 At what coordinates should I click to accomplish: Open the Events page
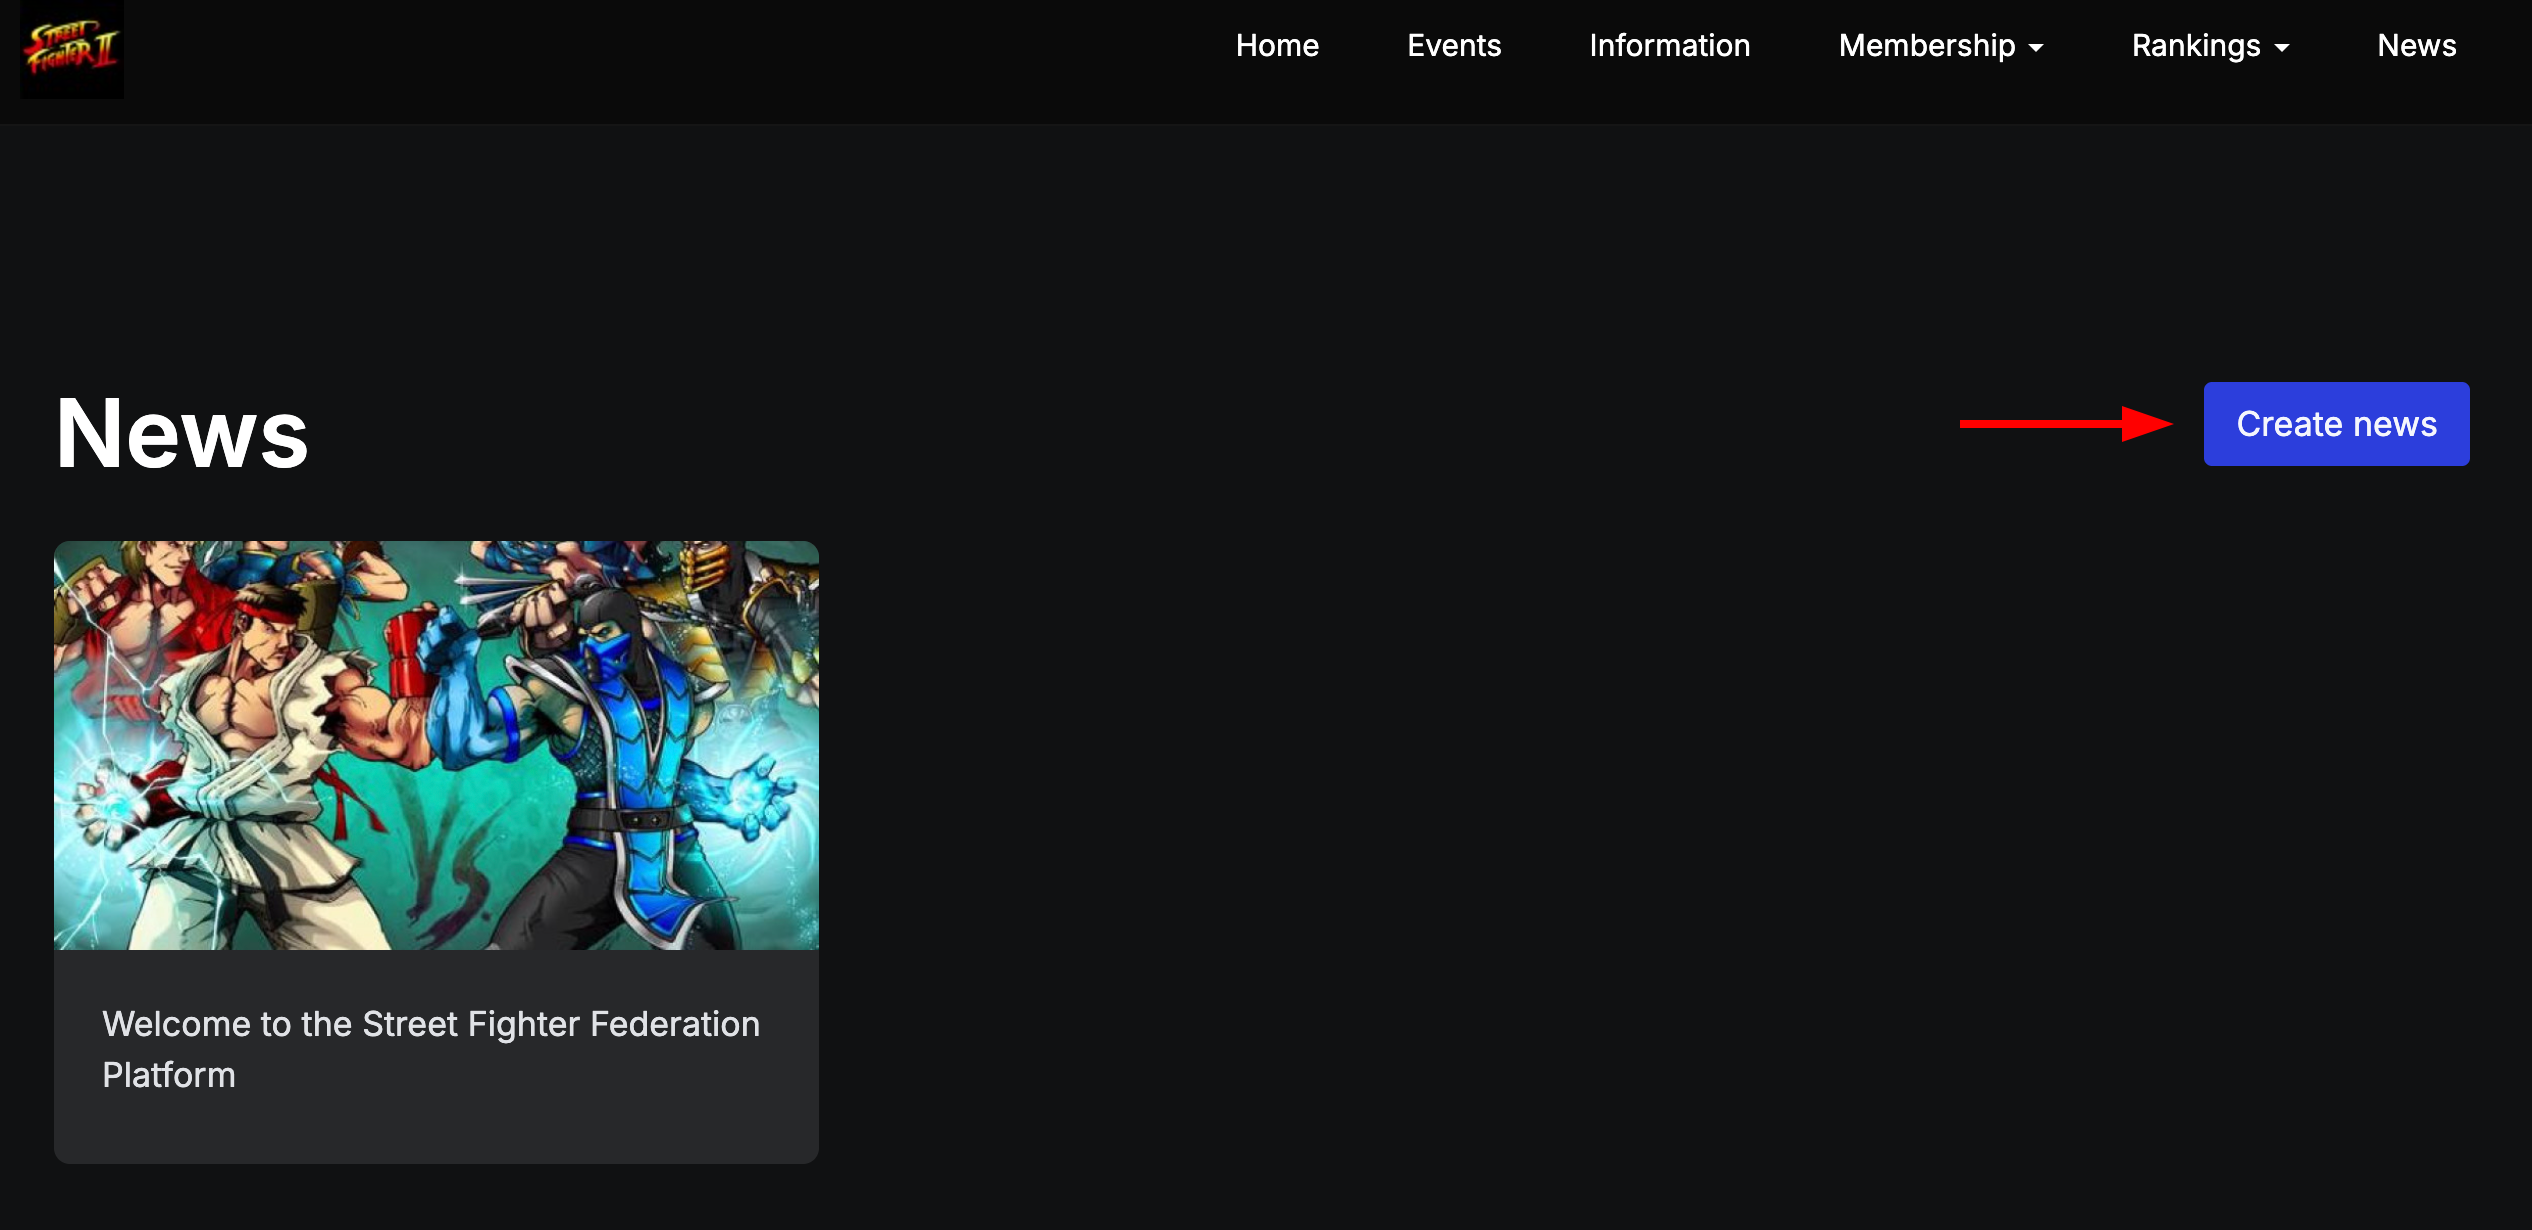(1454, 46)
